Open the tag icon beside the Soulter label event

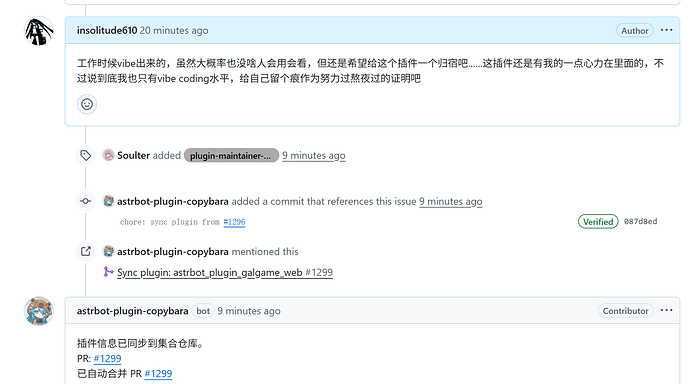point(86,155)
